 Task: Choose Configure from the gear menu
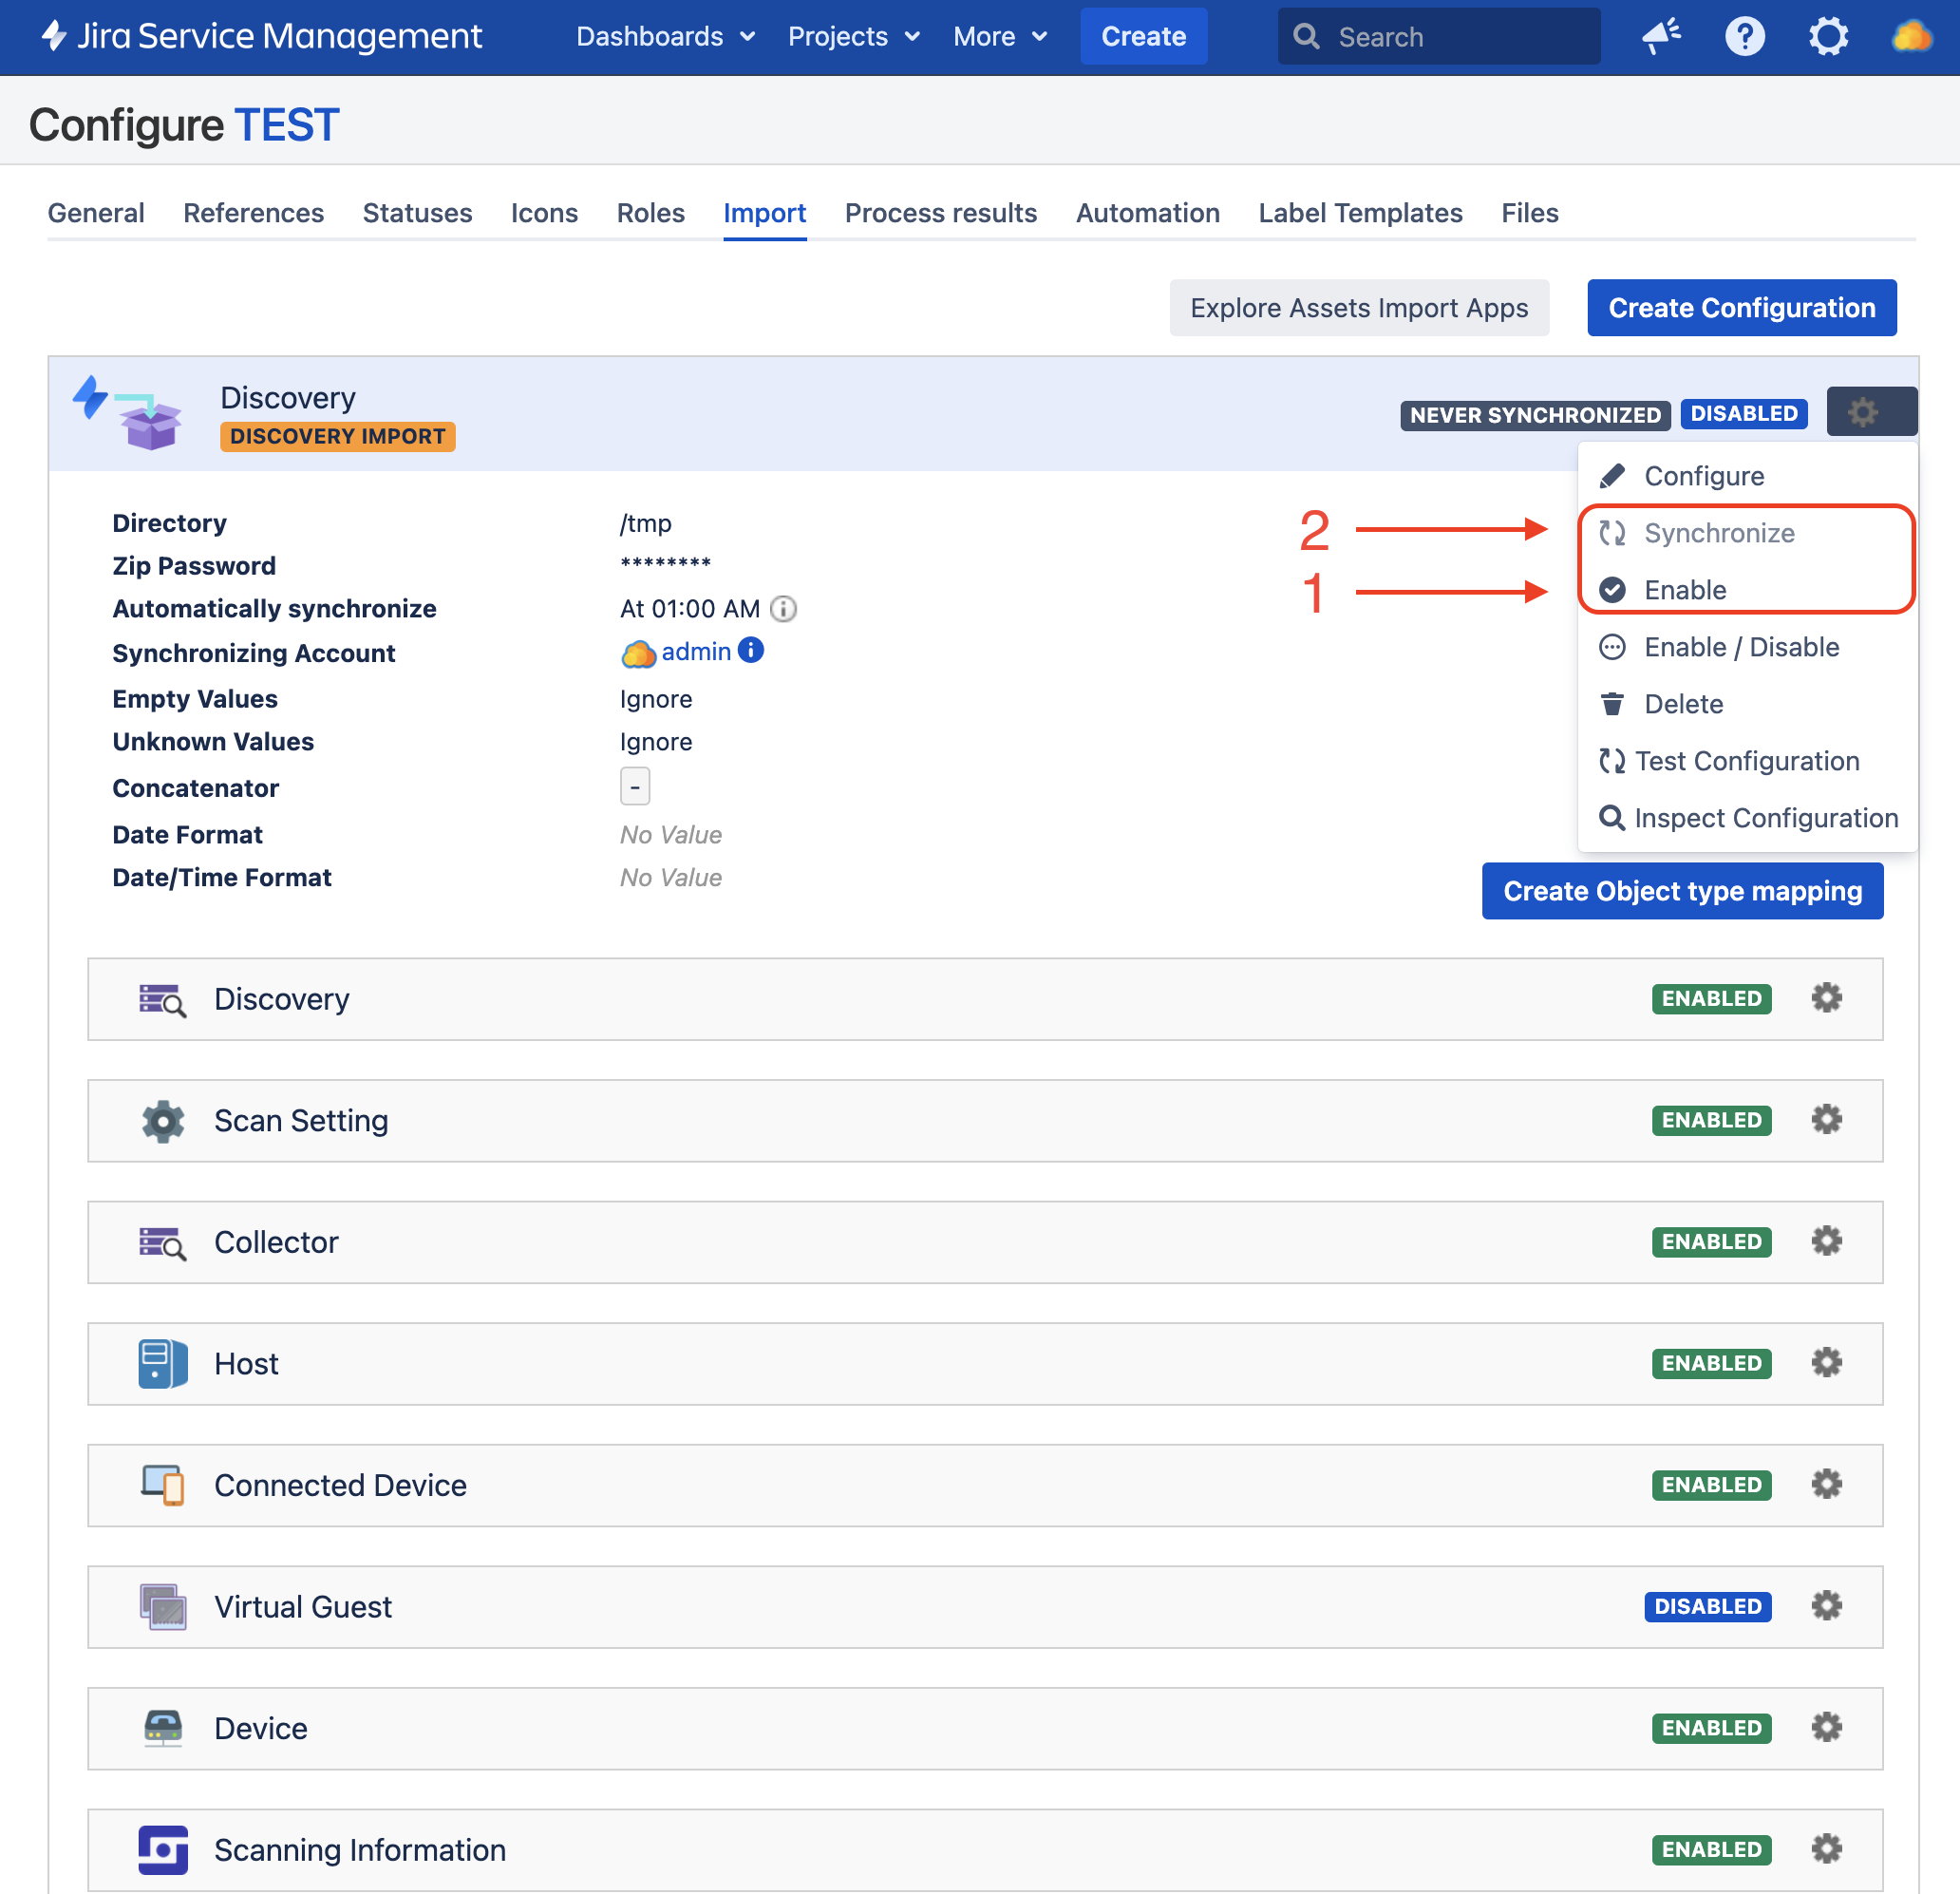click(x=1747, y=476)
